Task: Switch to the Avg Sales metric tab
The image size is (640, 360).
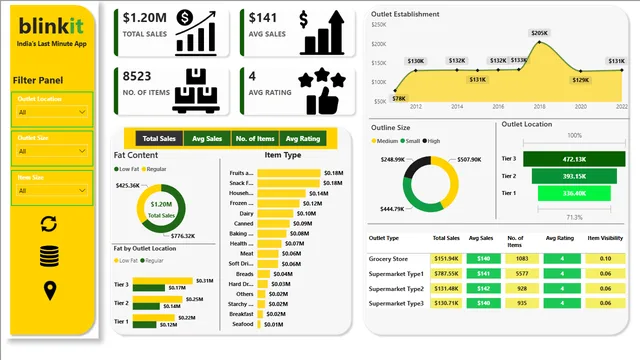Action: click(x=207, y=139)
